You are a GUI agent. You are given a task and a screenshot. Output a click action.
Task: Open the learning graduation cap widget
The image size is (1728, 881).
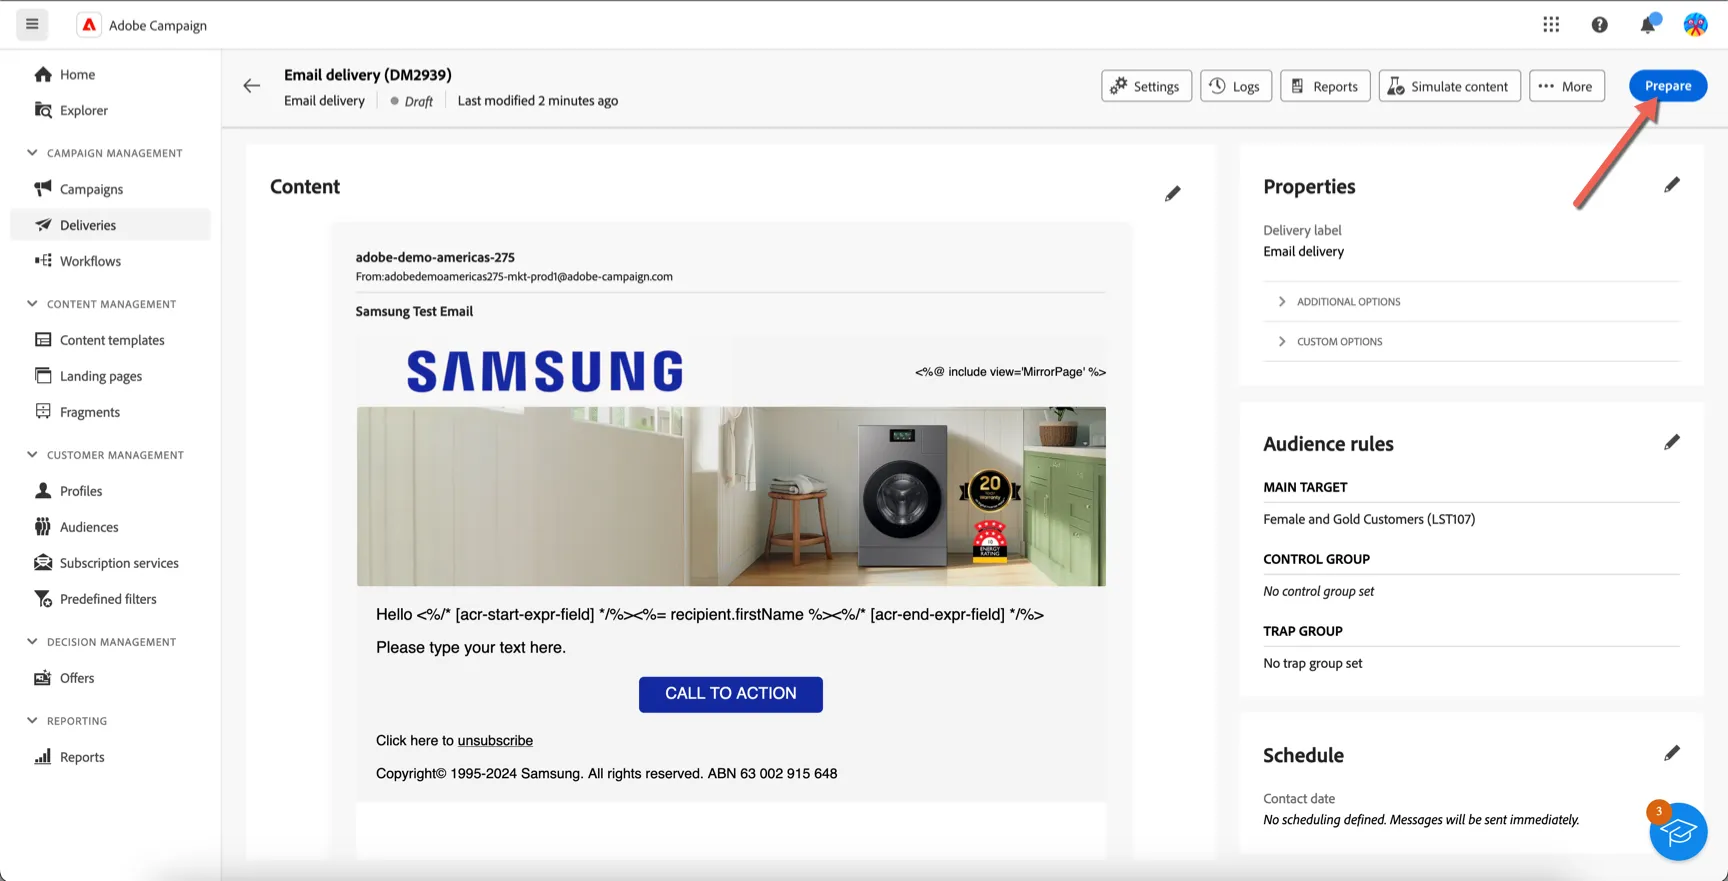(1678, 831)
